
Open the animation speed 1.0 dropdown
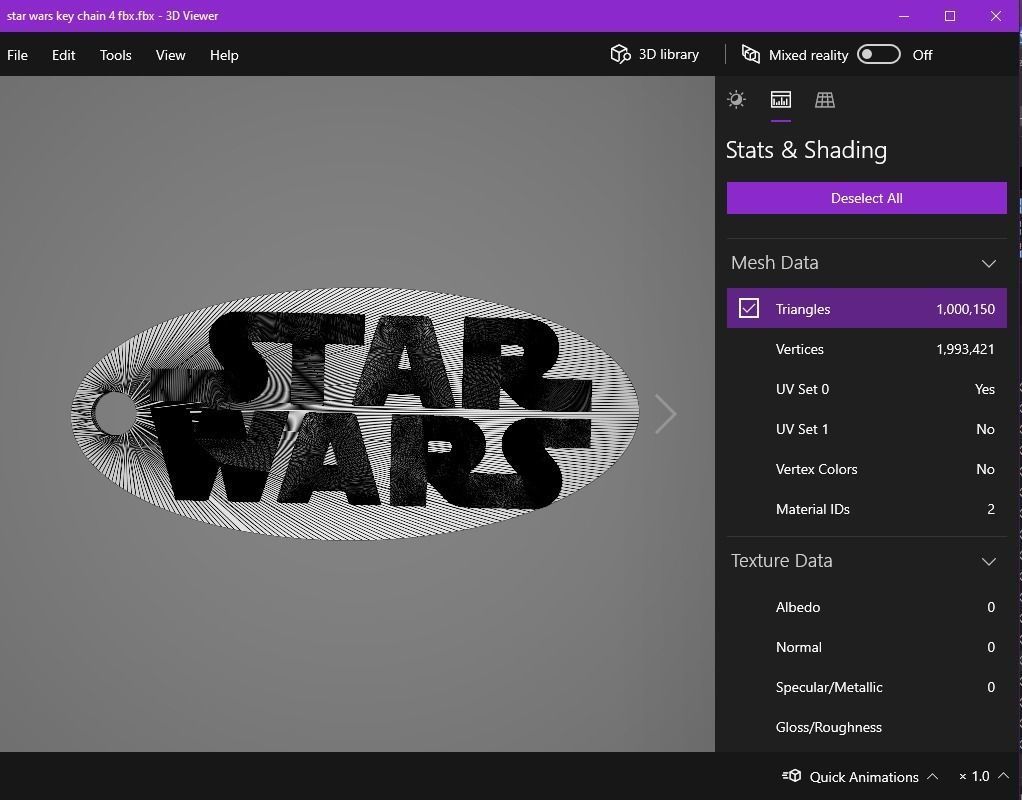[x=984, y=776]
